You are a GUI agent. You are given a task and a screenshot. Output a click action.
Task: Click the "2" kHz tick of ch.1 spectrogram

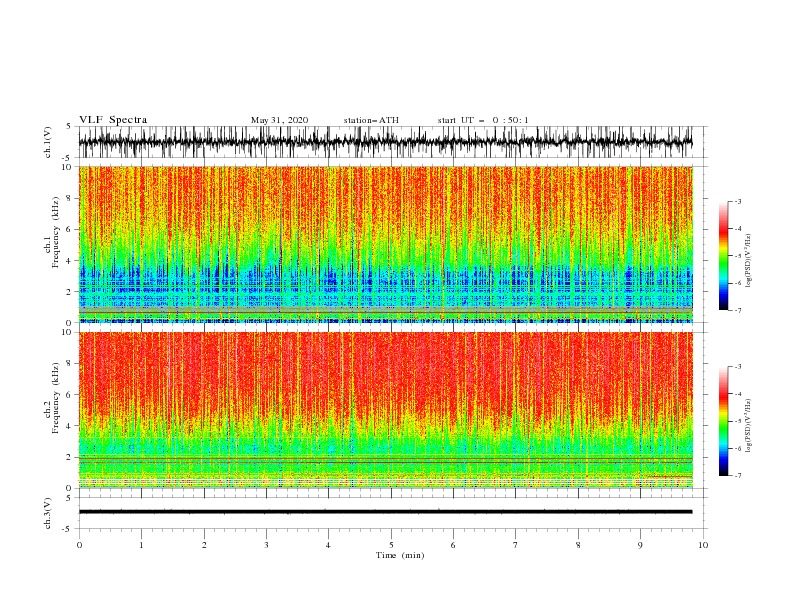(x=70, y=292)
